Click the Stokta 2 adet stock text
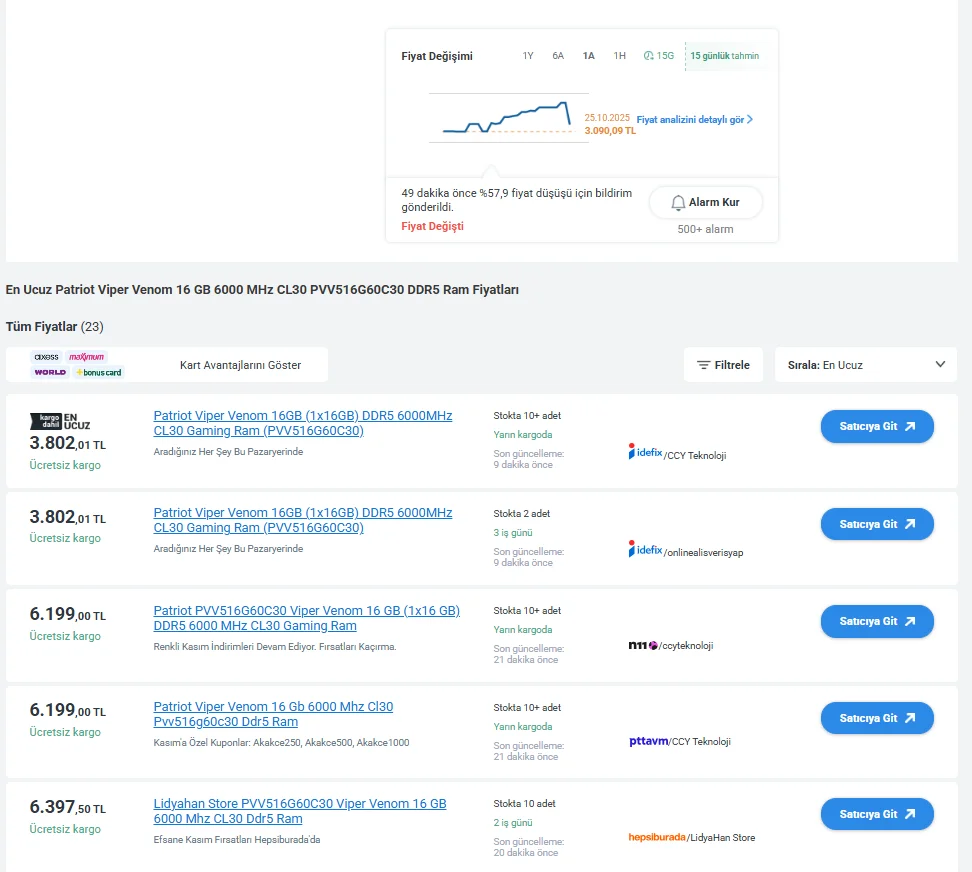Image resolution: width=972 pixels, height=872 pixels. (521, 514)
